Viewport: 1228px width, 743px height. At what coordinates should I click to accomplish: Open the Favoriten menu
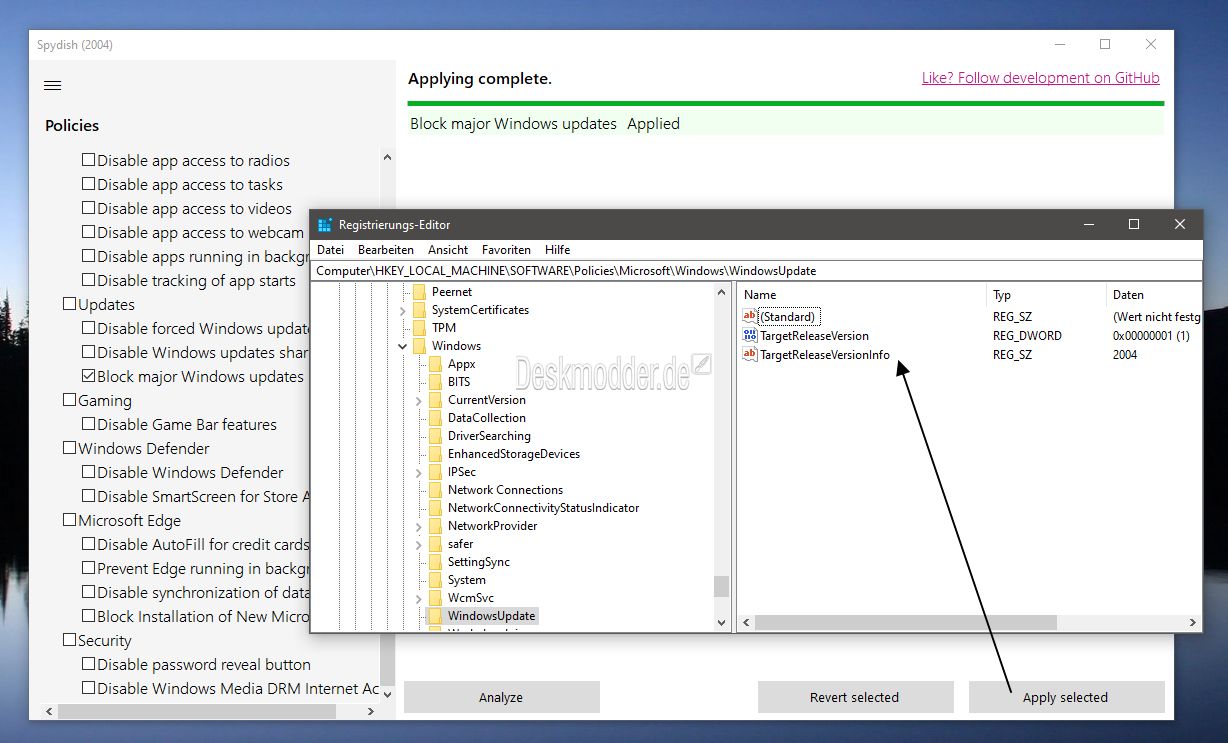506,250
